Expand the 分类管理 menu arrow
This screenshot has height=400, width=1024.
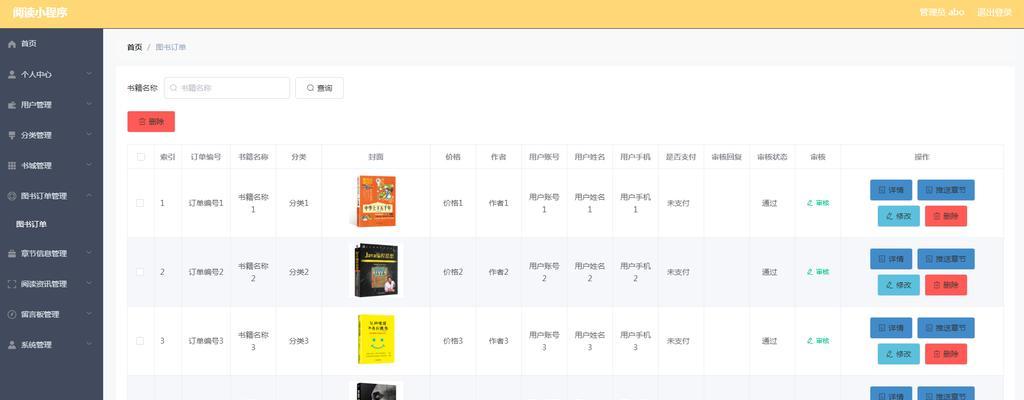89,135
